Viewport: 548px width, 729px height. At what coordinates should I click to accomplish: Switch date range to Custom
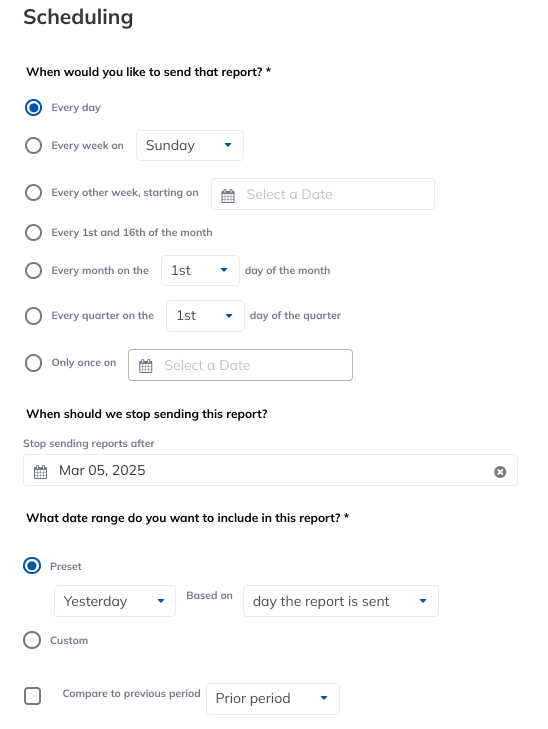click(x=32, y=640)
